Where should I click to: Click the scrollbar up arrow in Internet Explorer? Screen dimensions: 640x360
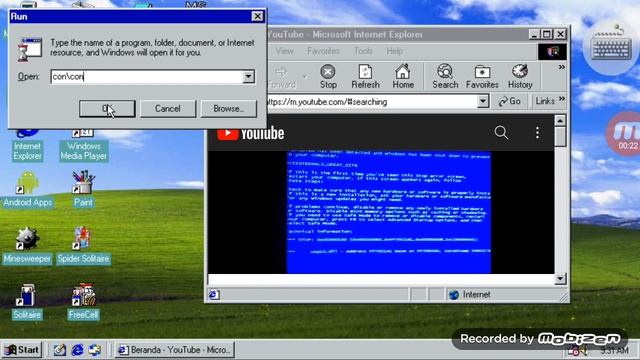(x=560, y=120)
